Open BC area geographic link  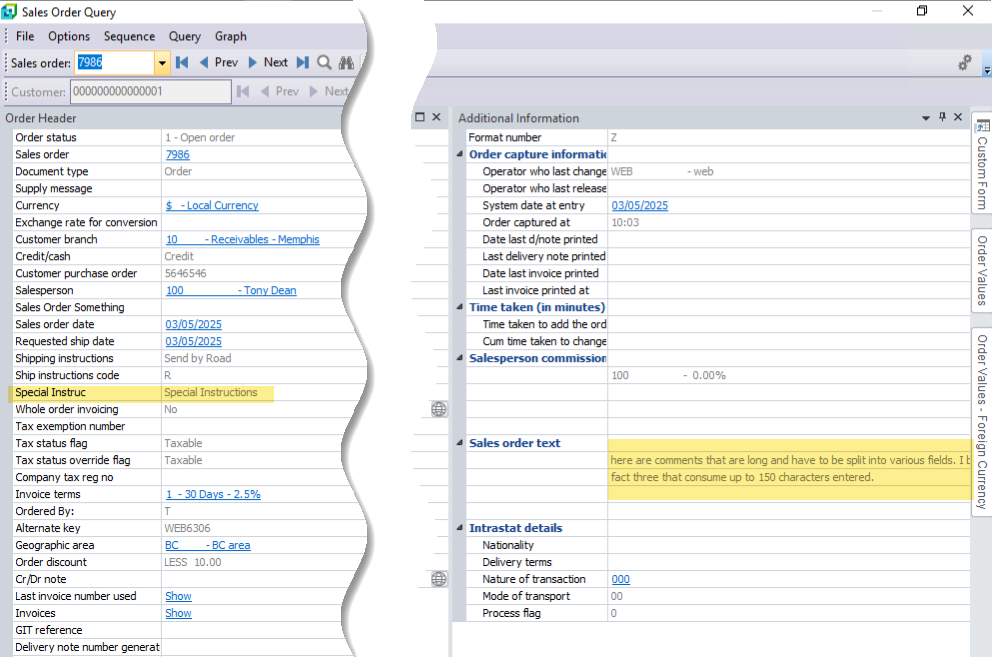coord(208,545)
